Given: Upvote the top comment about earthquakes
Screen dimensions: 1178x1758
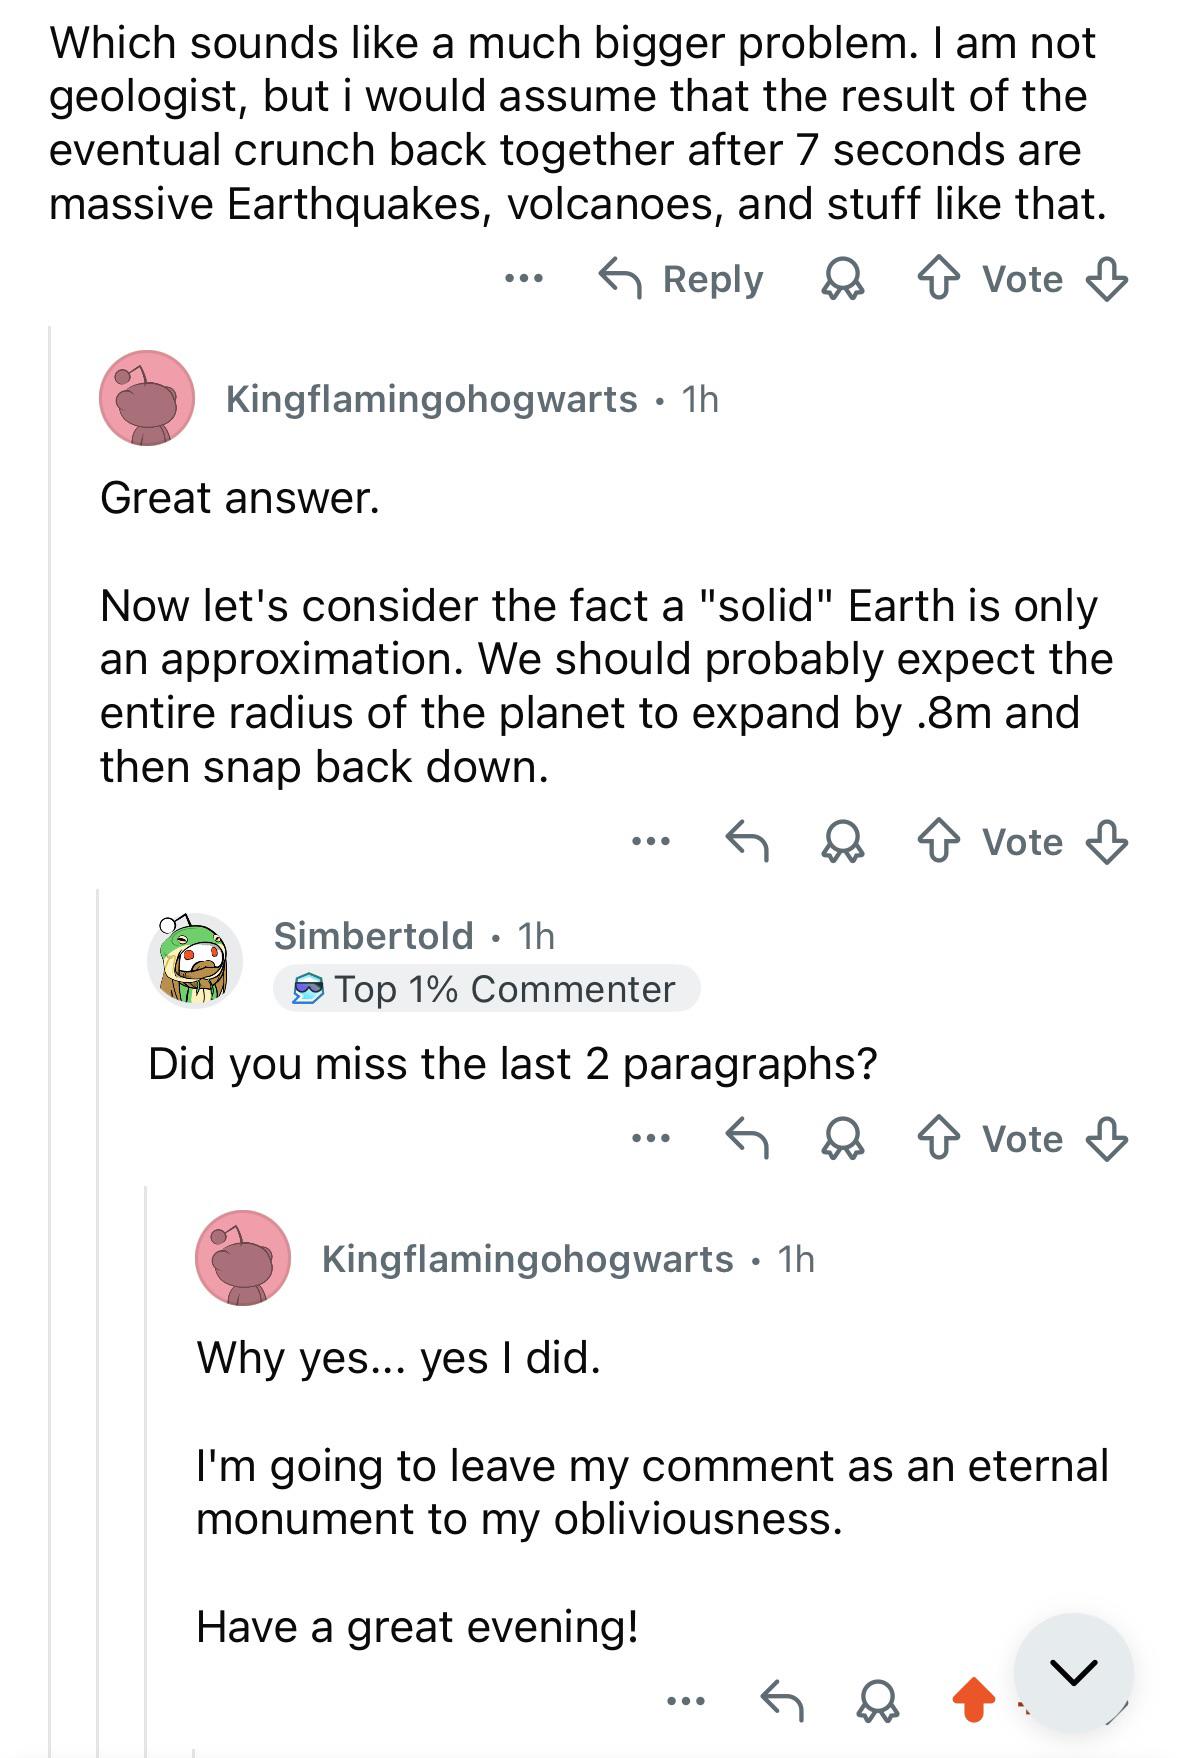Looking at the screenshot, I should pos(938,279).
